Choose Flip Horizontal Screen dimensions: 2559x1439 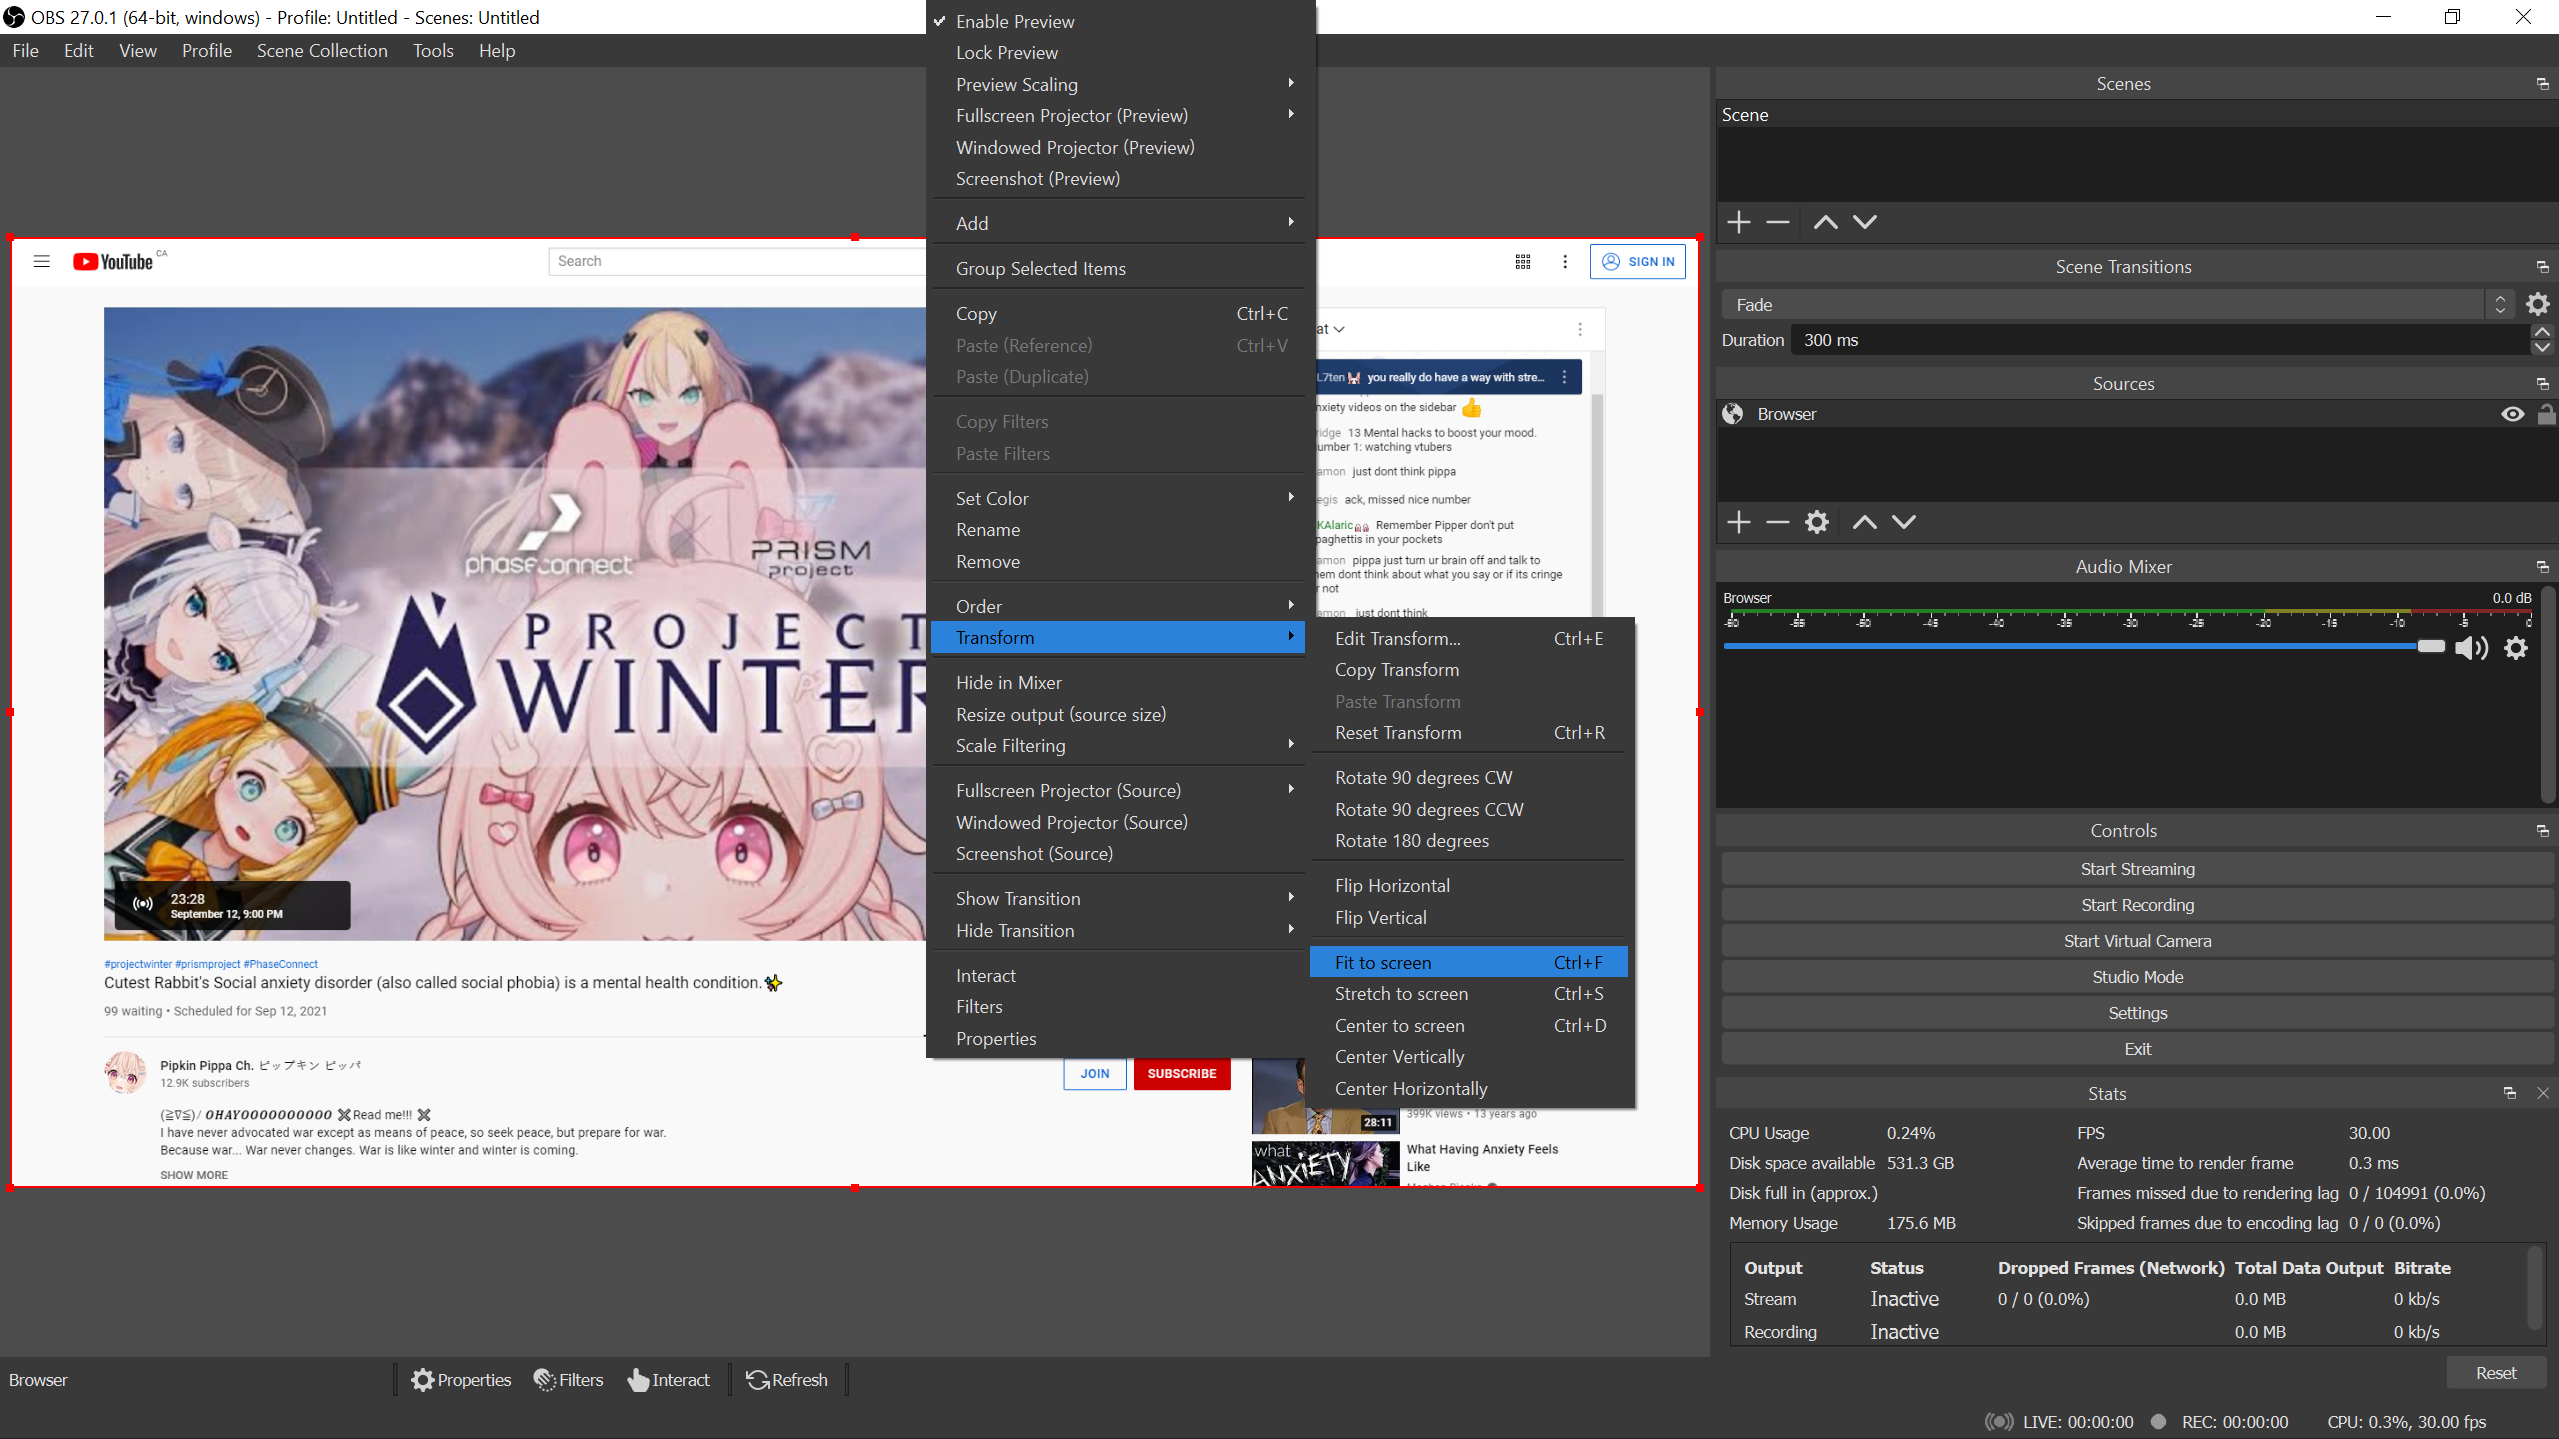point(1468,885)
